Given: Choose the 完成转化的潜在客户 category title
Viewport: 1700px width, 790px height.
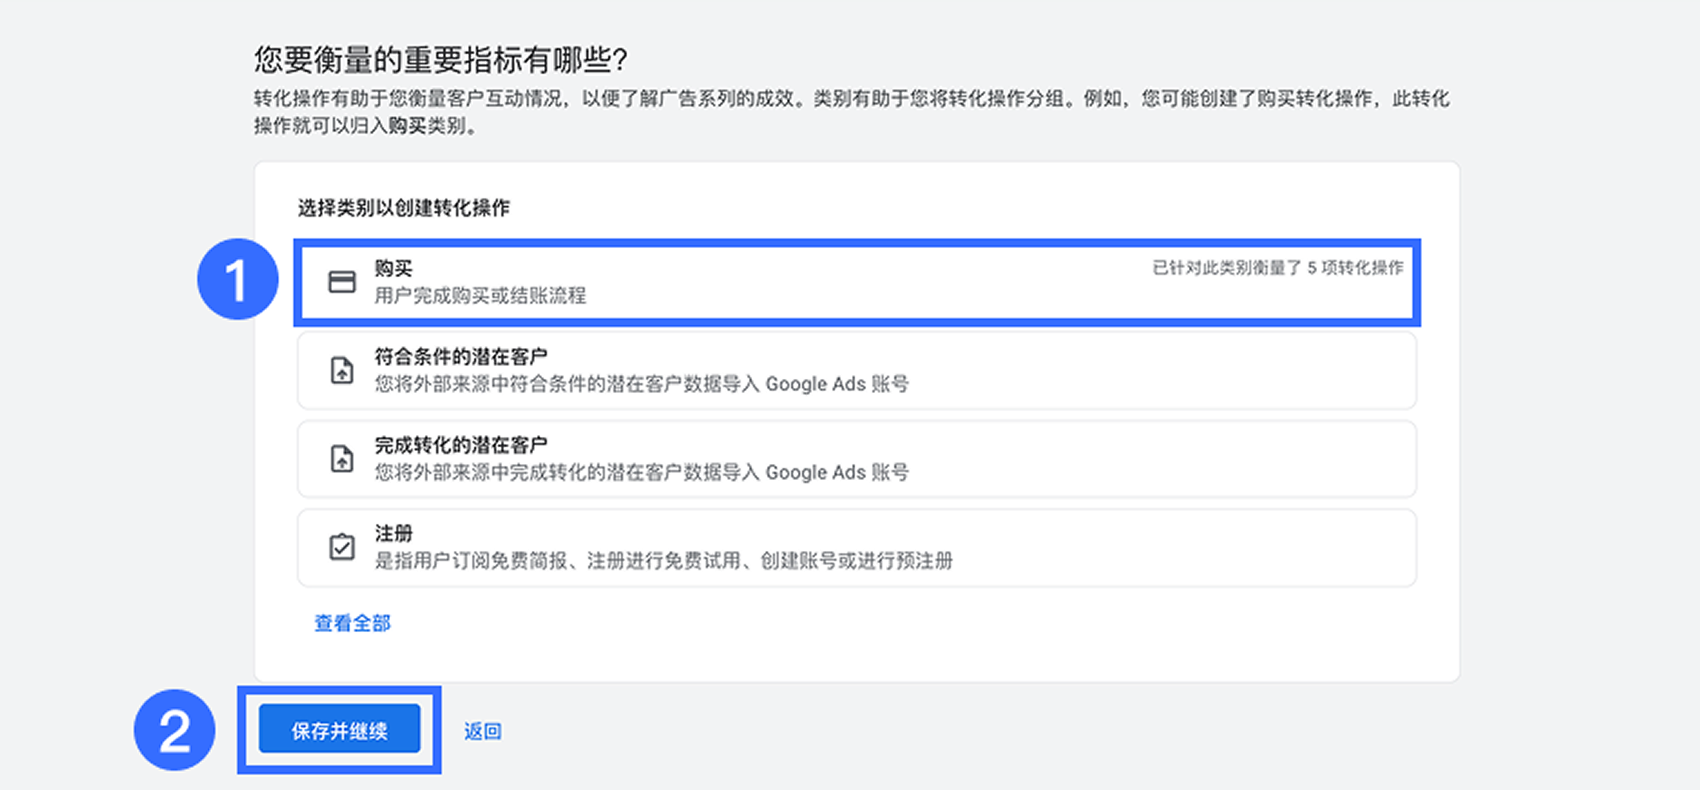Looking at the screenshot, I should [x=460, y=444].
